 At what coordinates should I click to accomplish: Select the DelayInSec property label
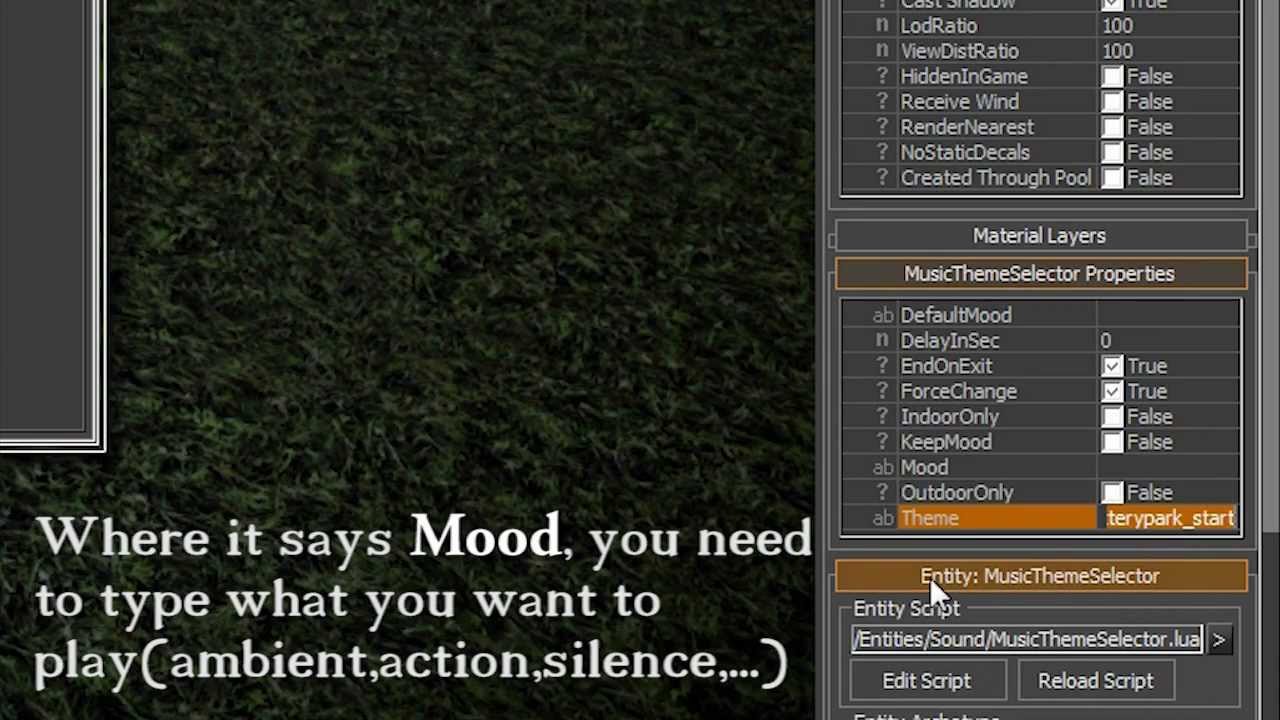pyautogui.click(x=949, y=341)
